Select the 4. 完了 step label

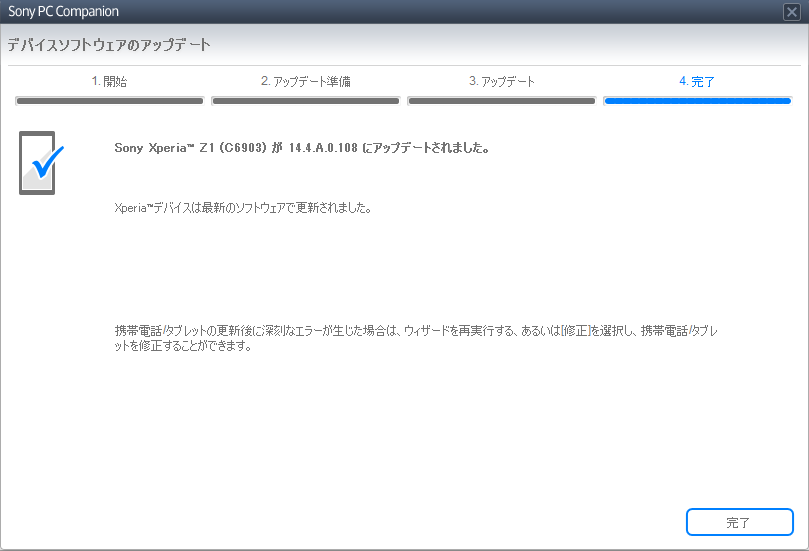[x=697, y=82]
